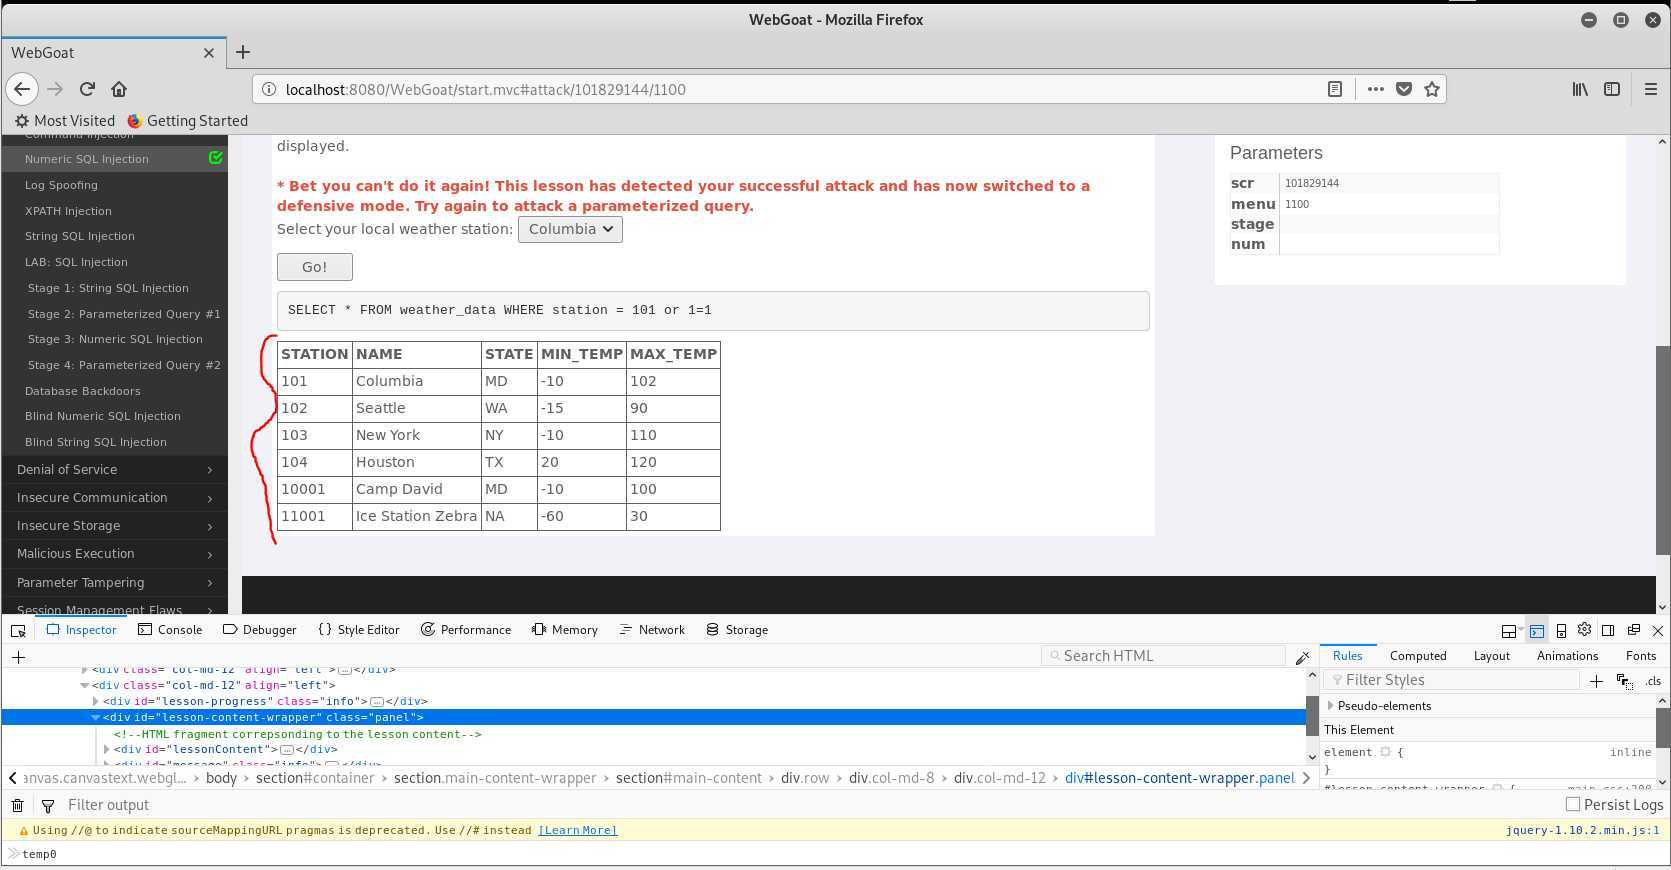Open Most Visited bookmarks folder

click(64, 121)
